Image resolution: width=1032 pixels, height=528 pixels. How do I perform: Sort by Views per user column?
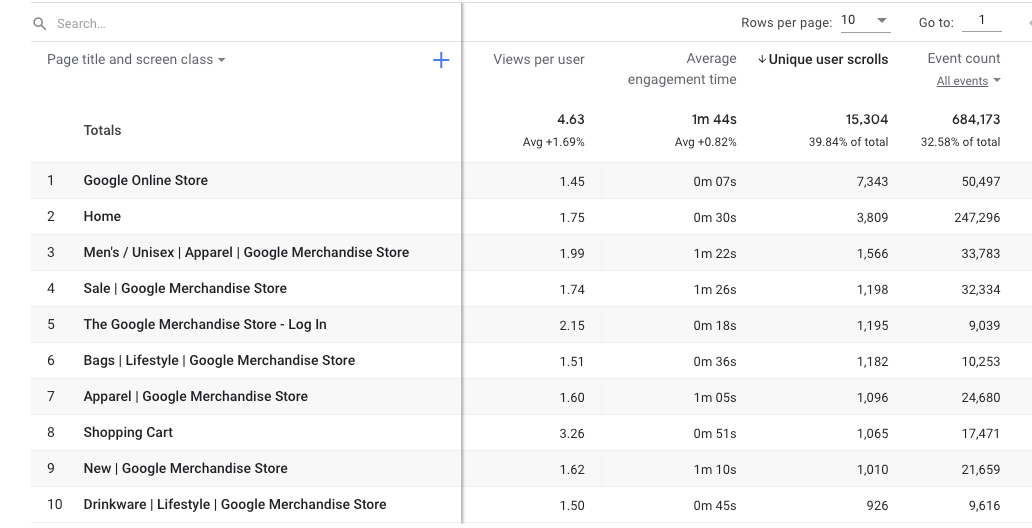(x=538, y=59)
